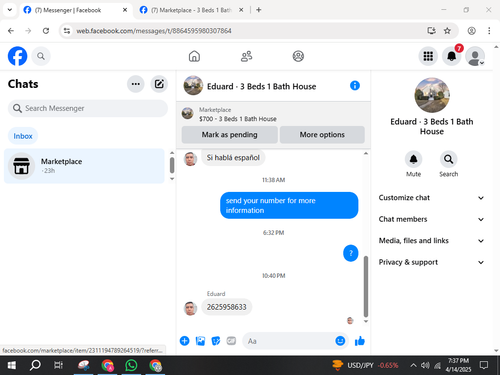Viewport: 500px width, 375px height.
Task: Go to the Home feed icon
Action: [x=194, y=56]
